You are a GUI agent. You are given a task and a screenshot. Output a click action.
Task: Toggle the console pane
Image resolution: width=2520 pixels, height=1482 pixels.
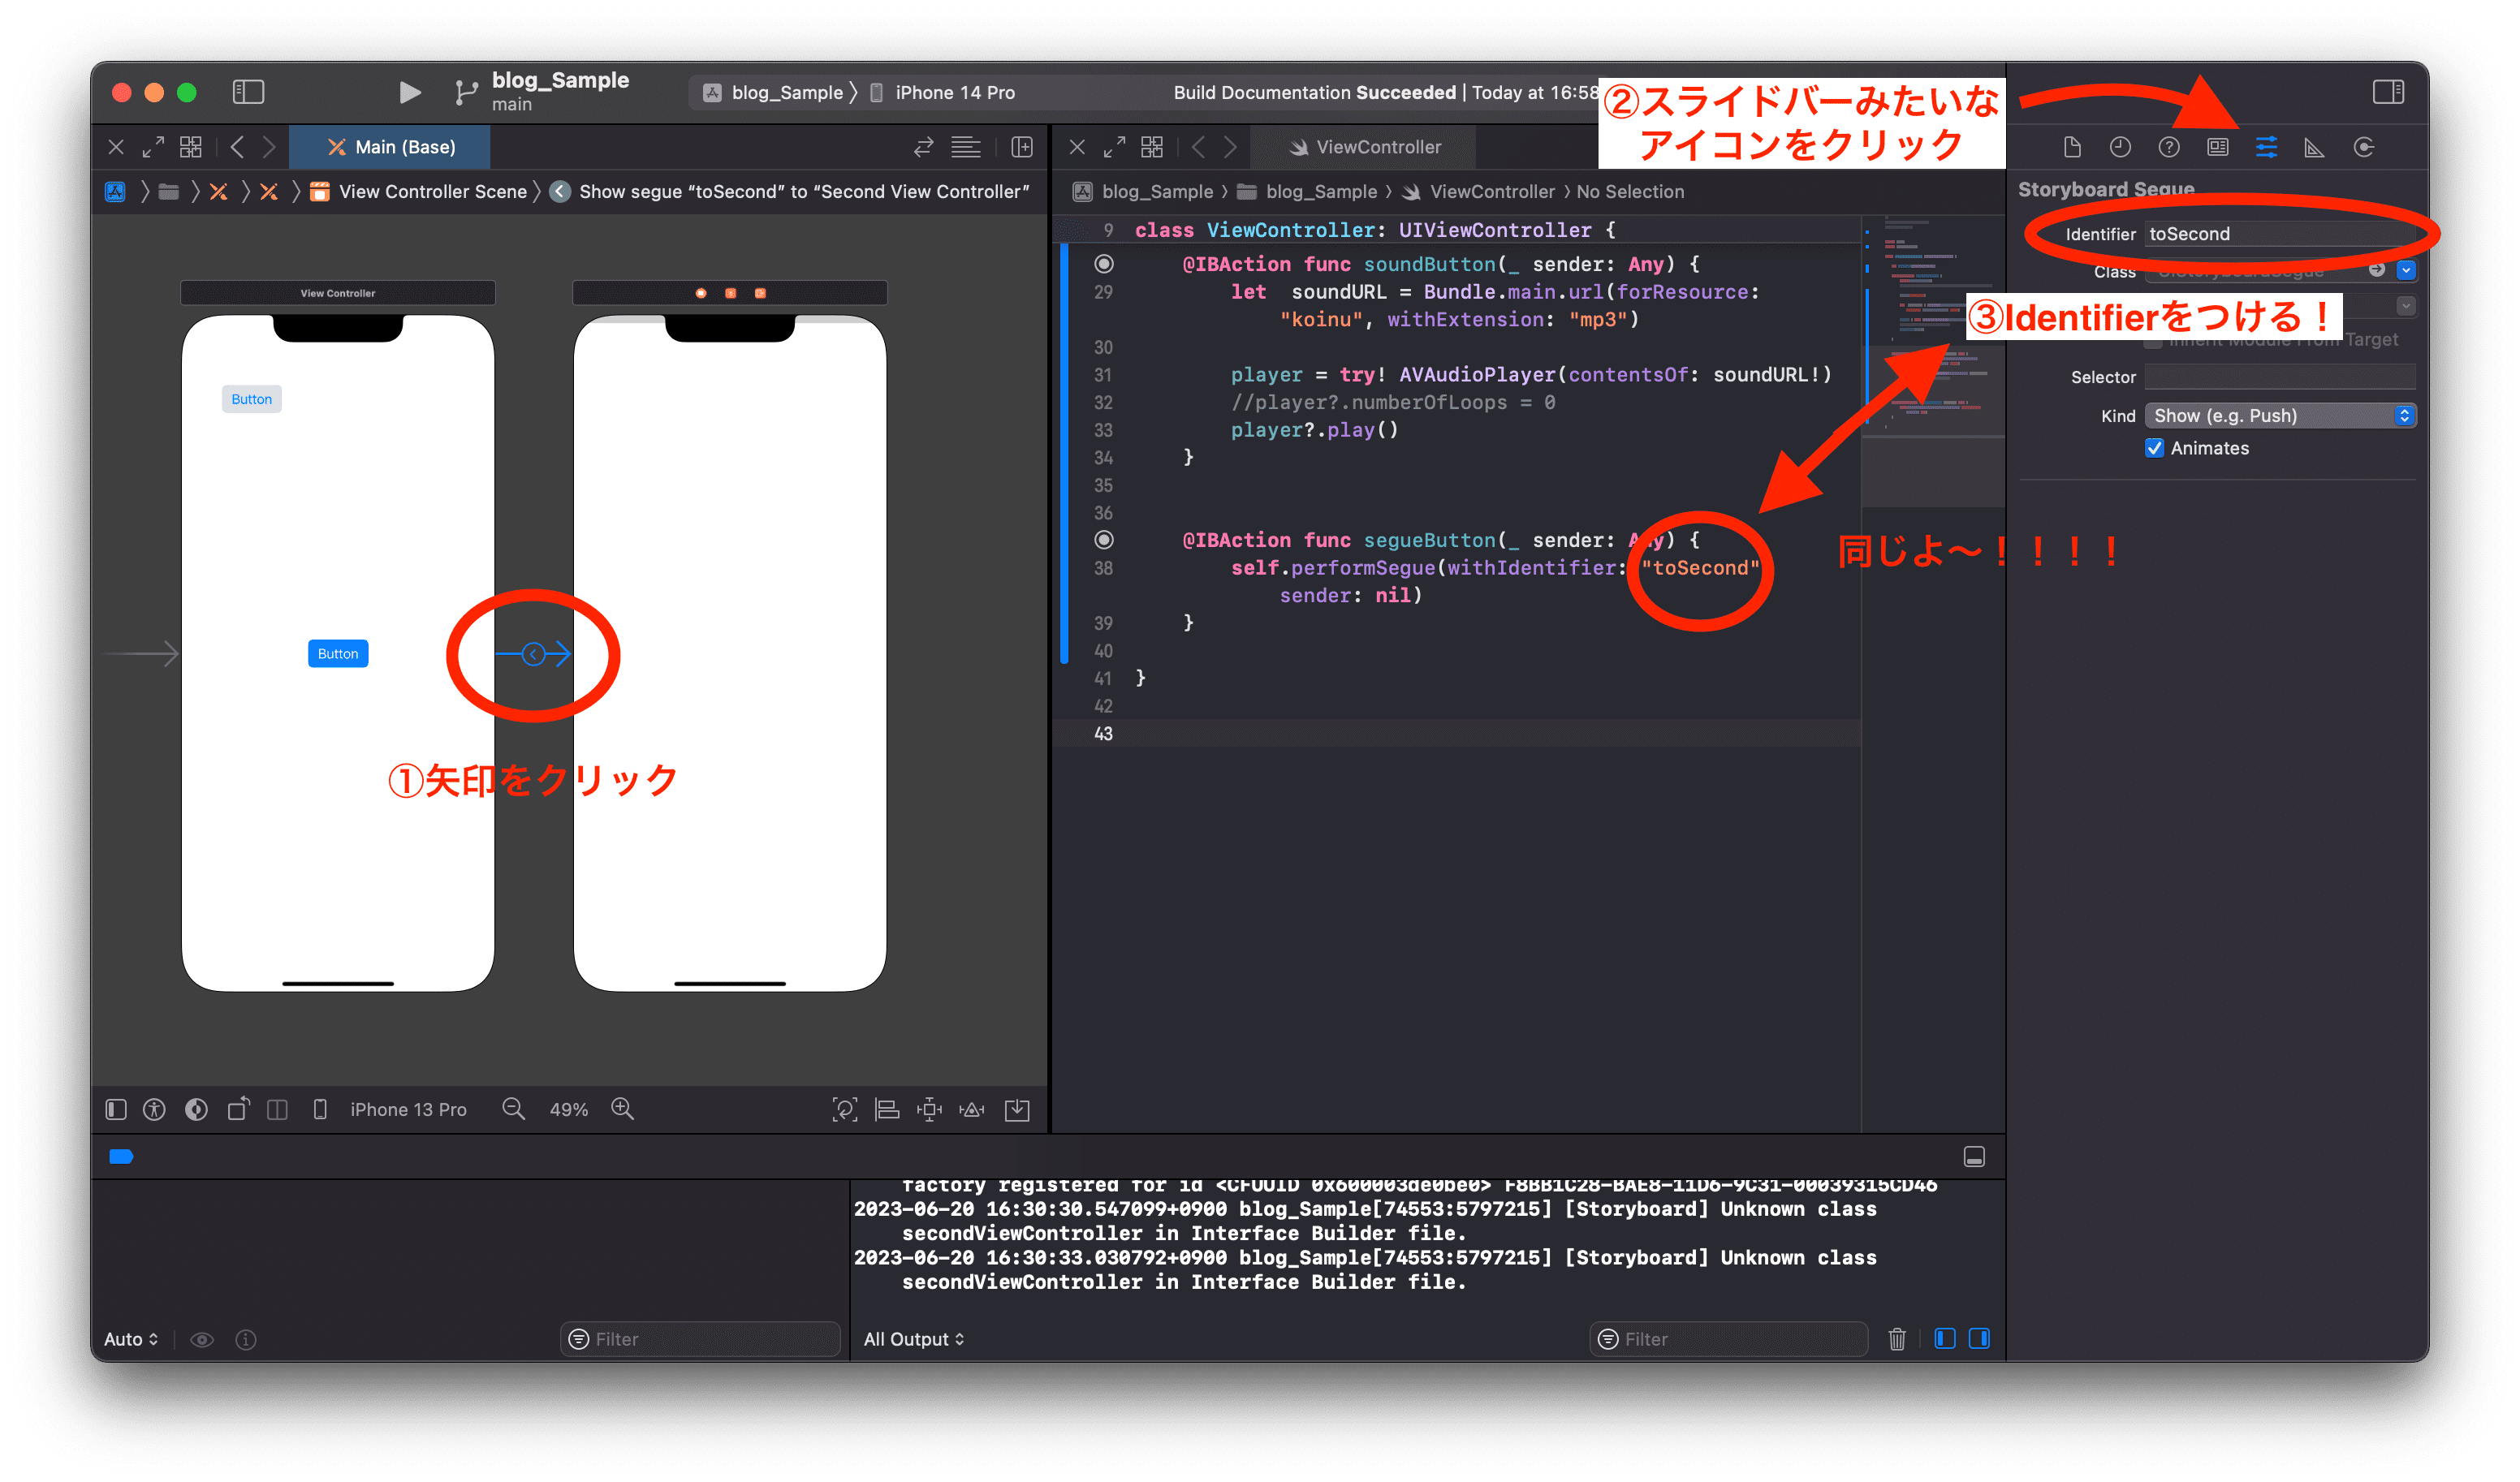(x=1979, y=1339)
